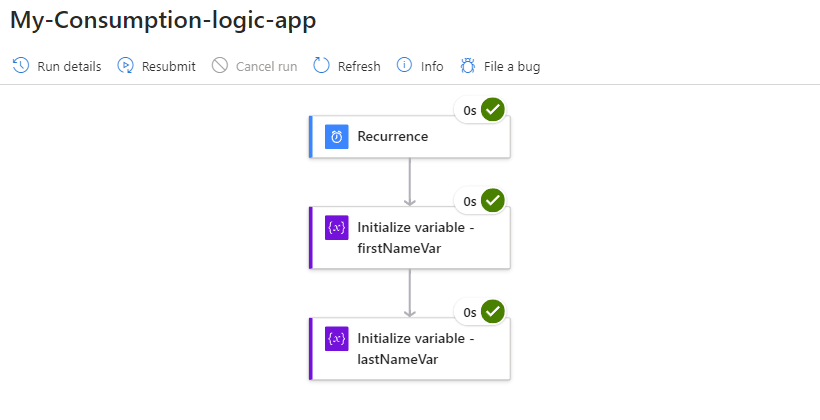Click the Info circle icon
Image resolution: width=820 pixels, height=420 pixels.
(405, 66)
